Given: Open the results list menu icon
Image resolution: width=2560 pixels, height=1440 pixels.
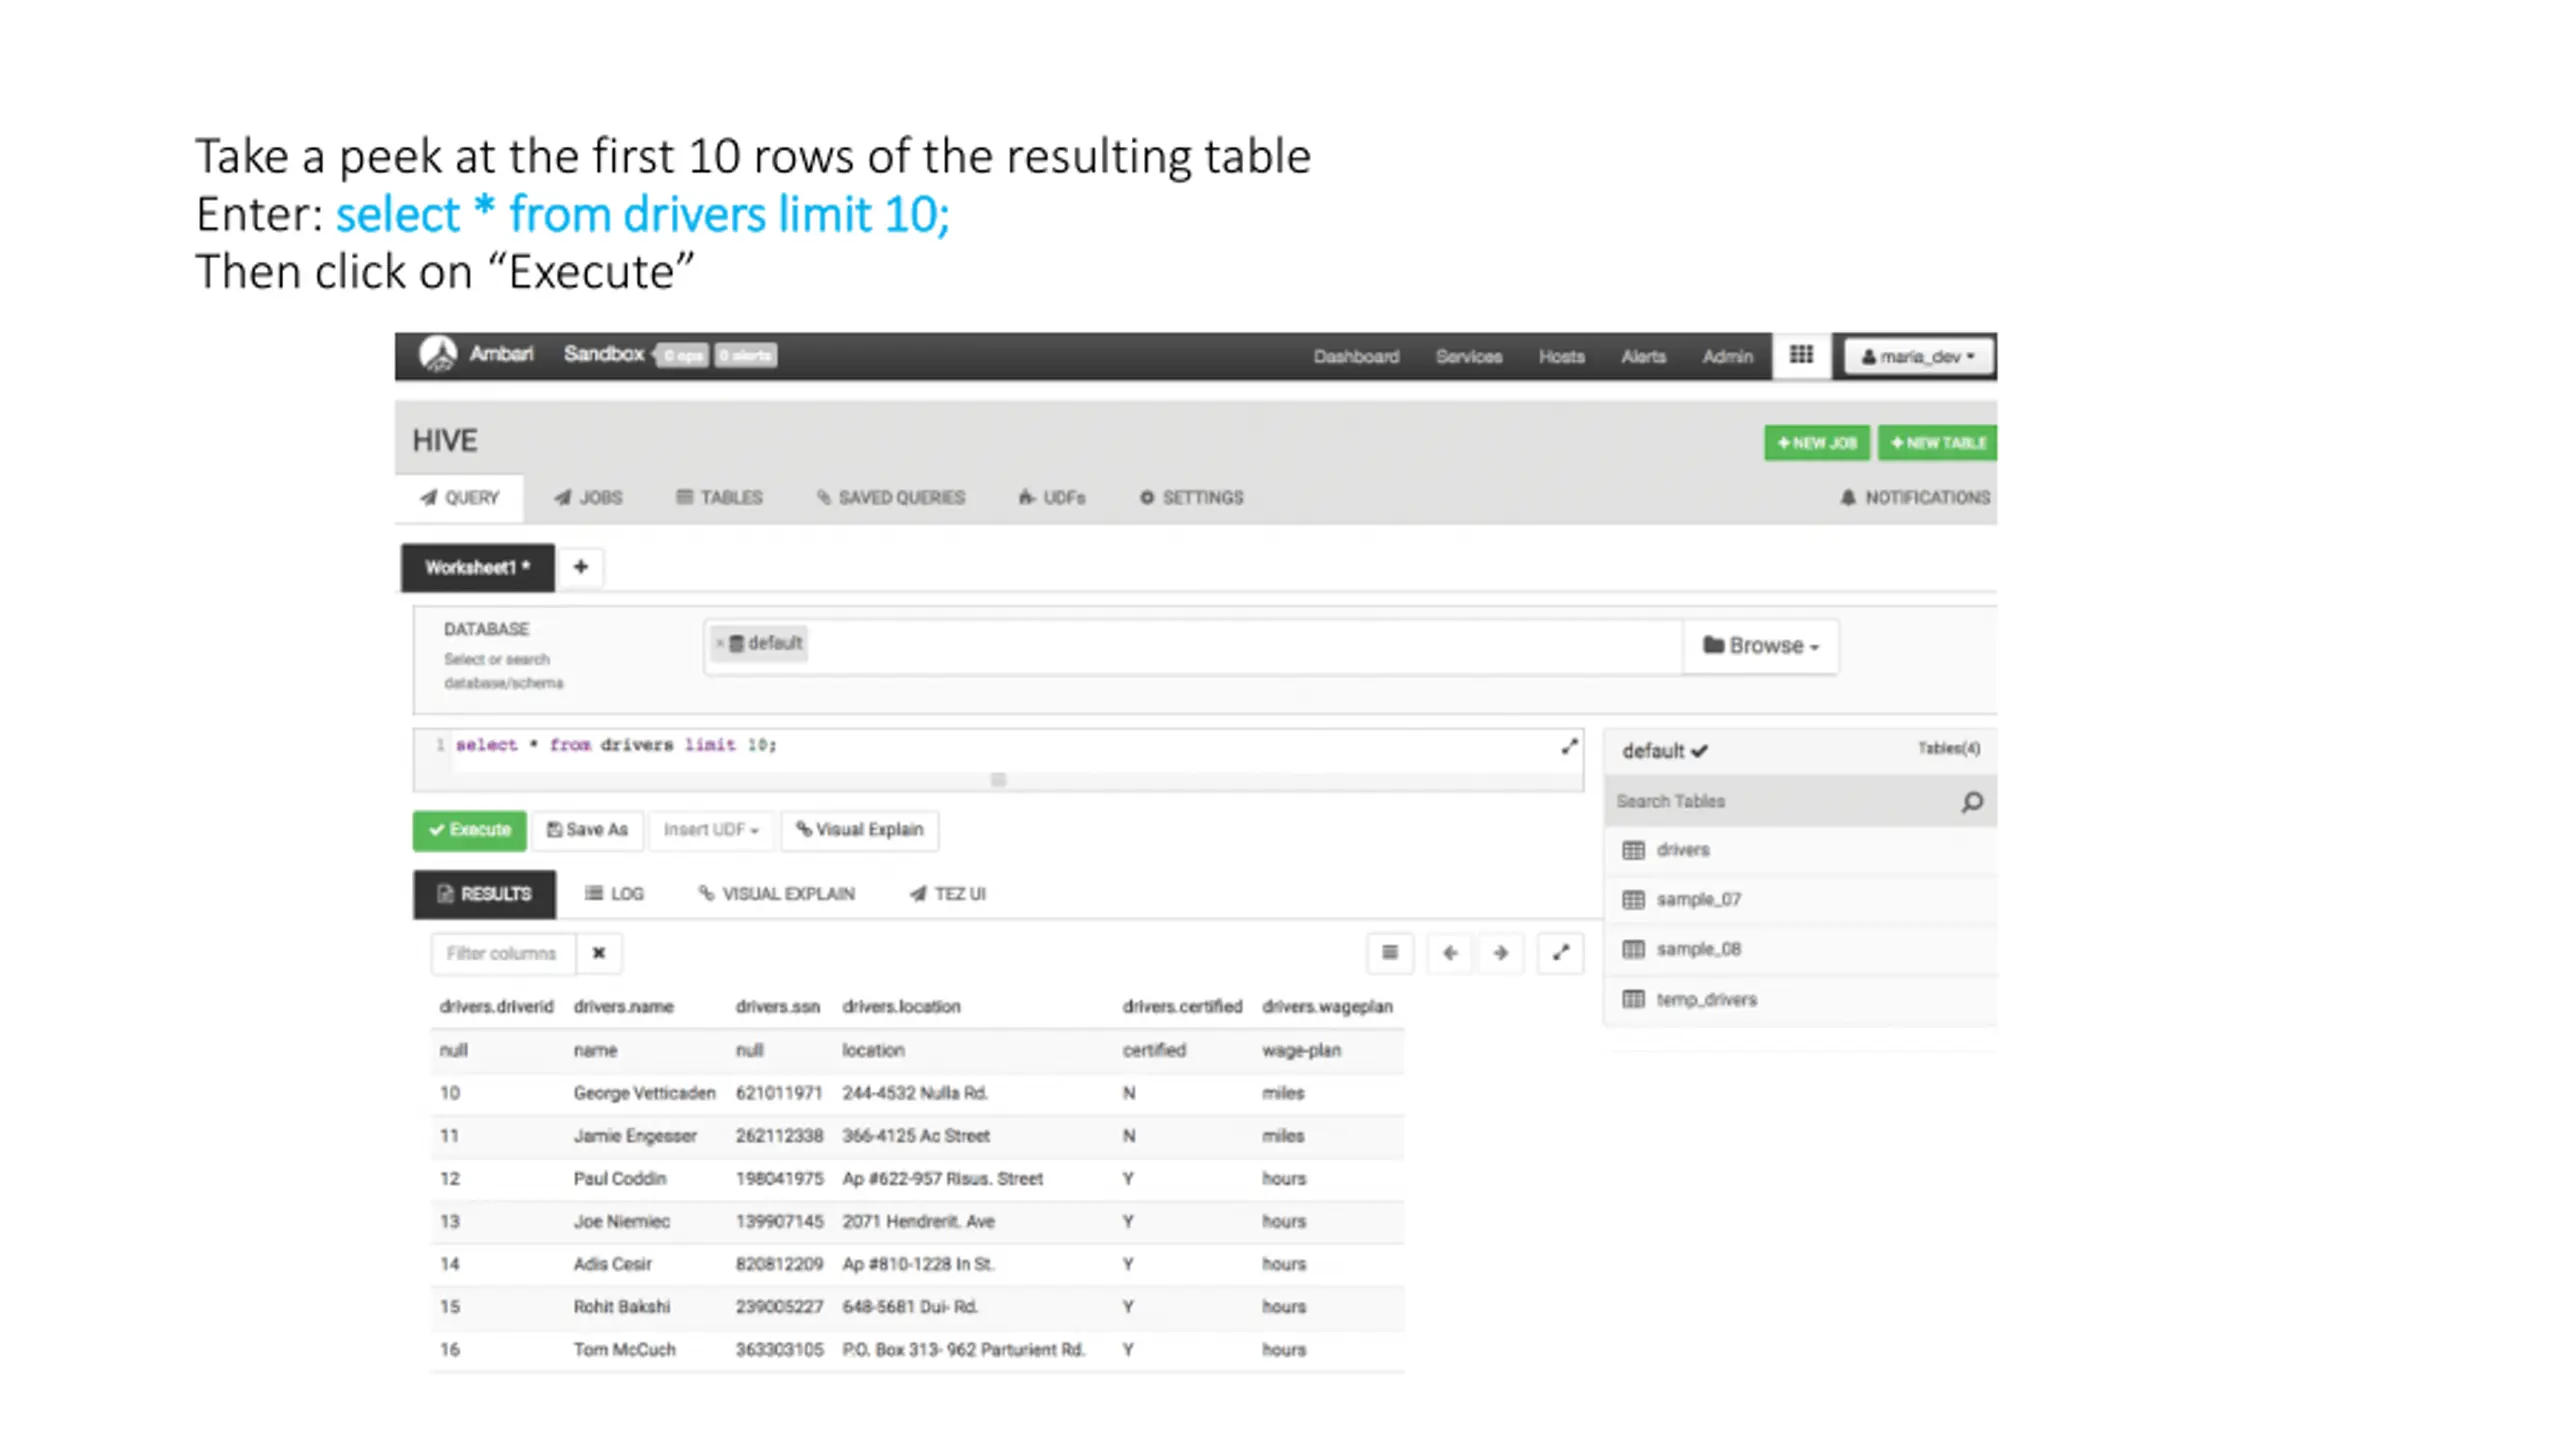Looking at the screenshot, I should coord(1389,953).
